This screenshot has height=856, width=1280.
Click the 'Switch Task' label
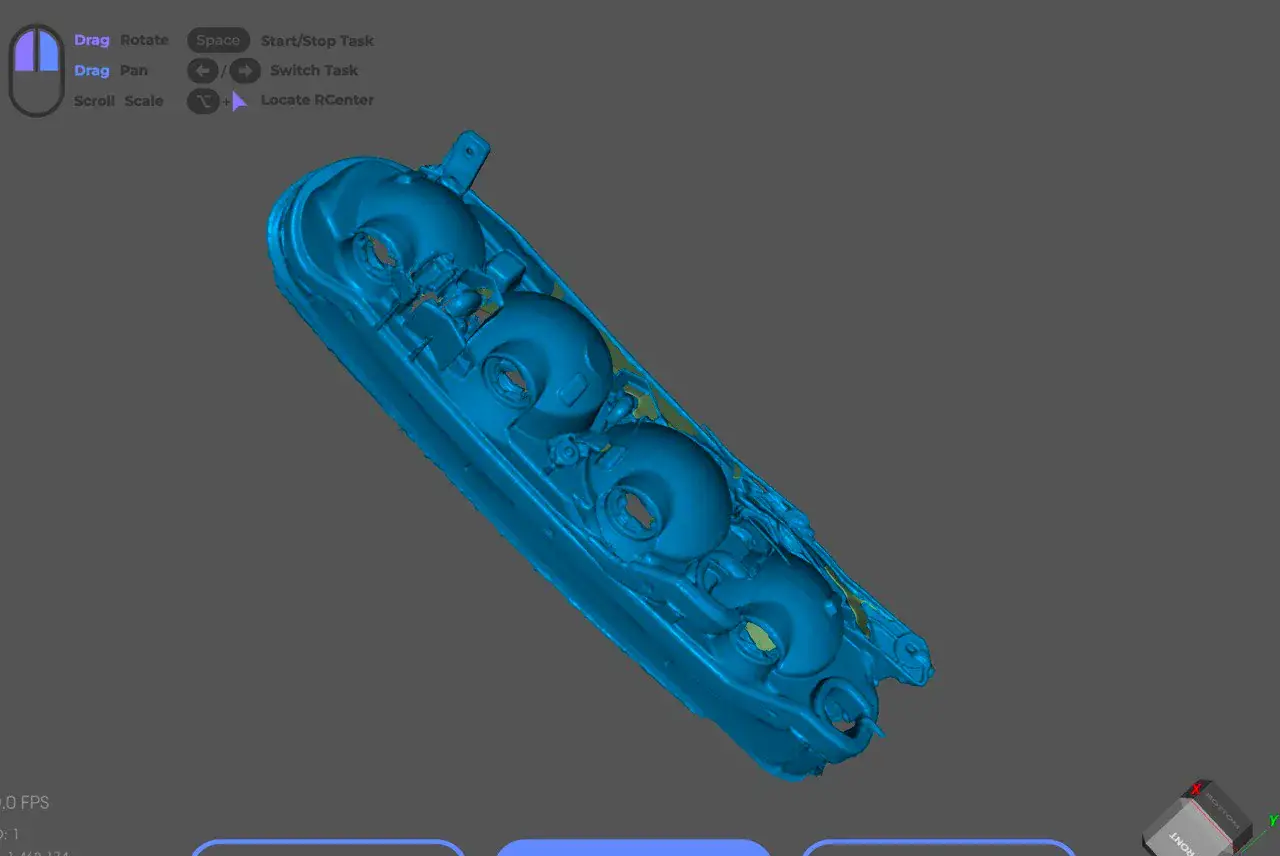pyautogui.click(x=314, y=71)
